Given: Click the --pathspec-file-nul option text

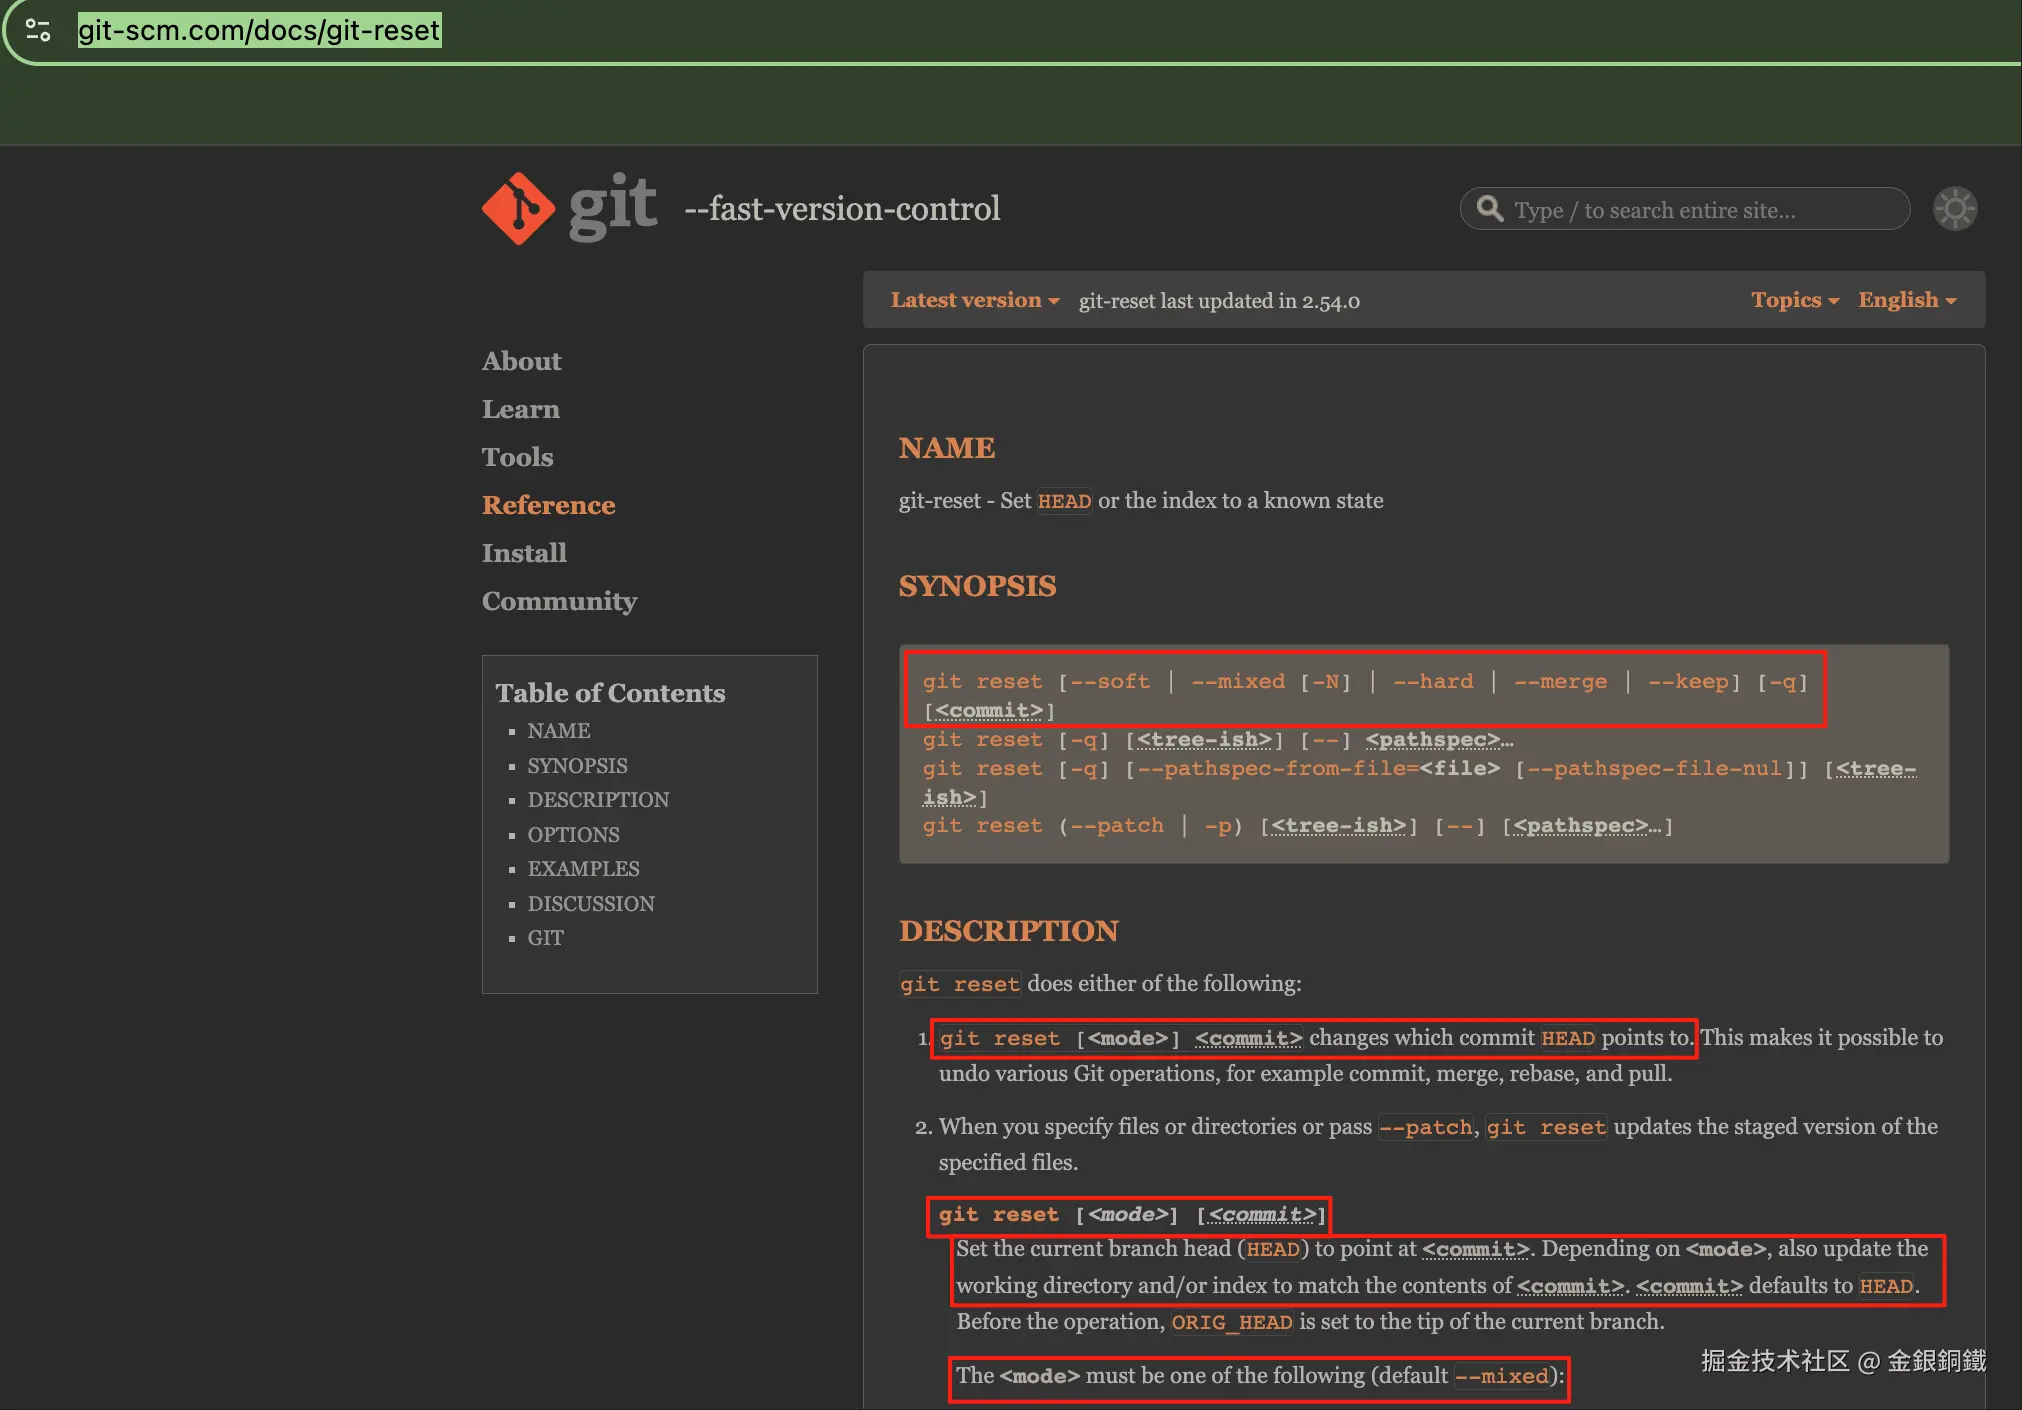Looking at the screenshot, I should point(1655,769).
